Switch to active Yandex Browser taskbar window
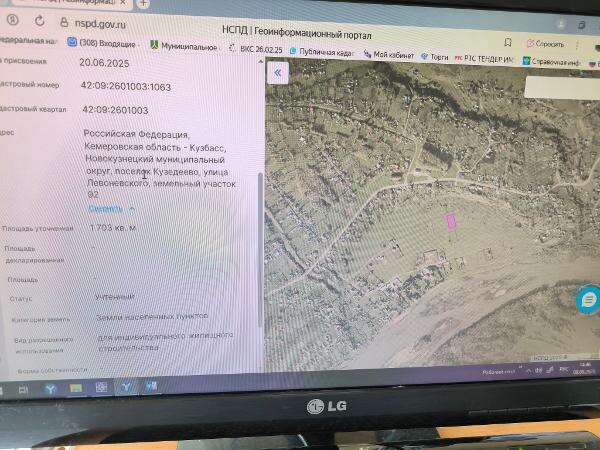The image size is (600, 450). coord(126,387)
